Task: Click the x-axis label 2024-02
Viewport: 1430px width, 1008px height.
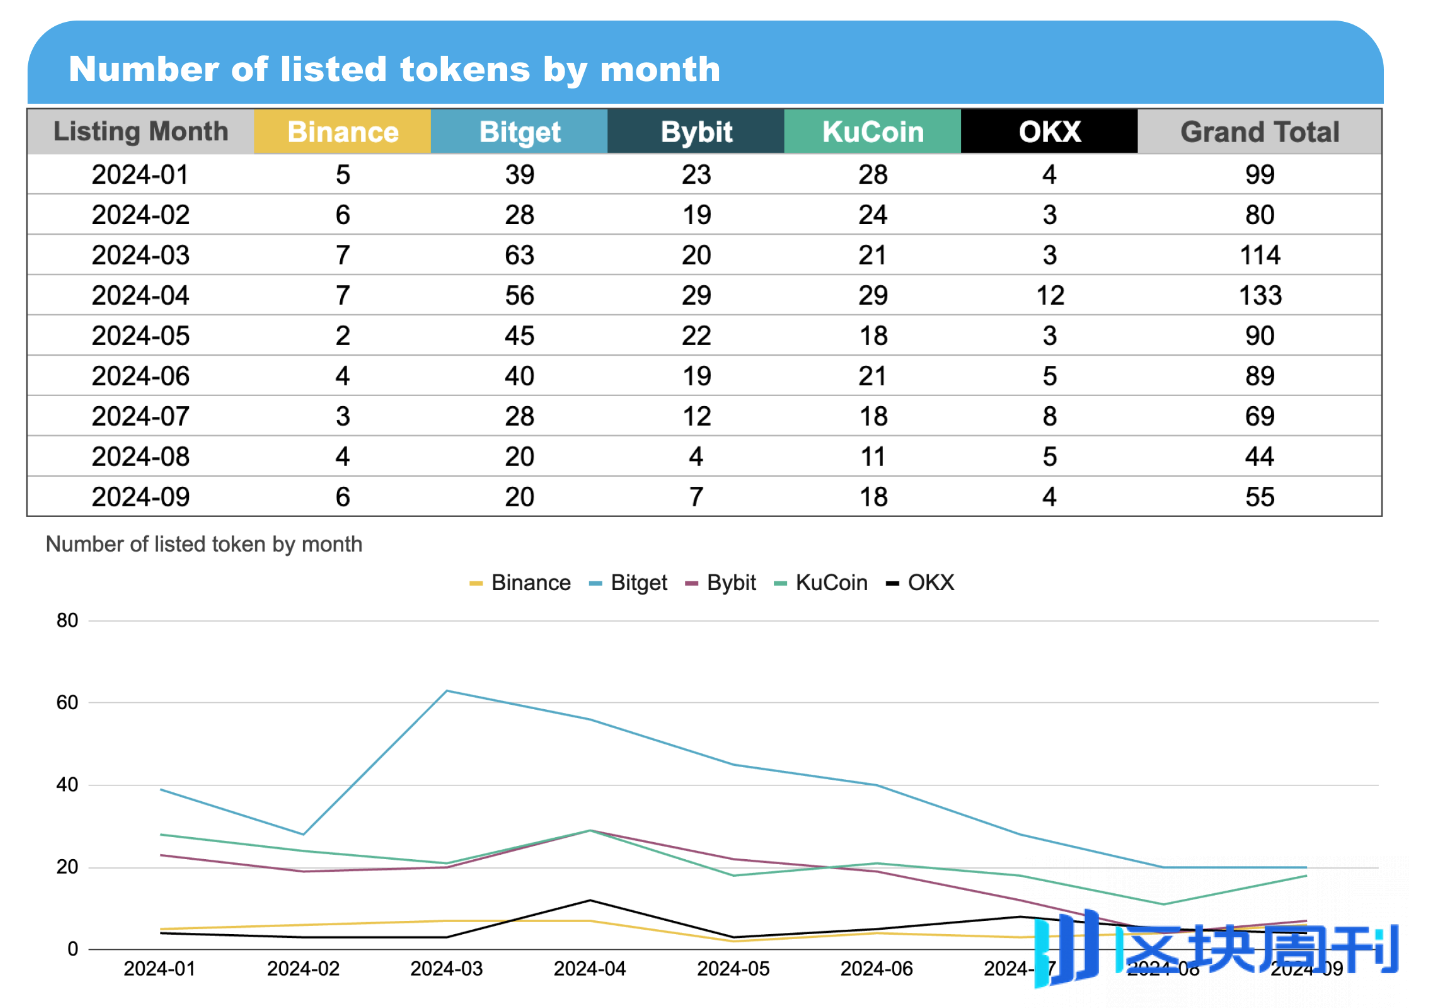Action: click(303, 969)
